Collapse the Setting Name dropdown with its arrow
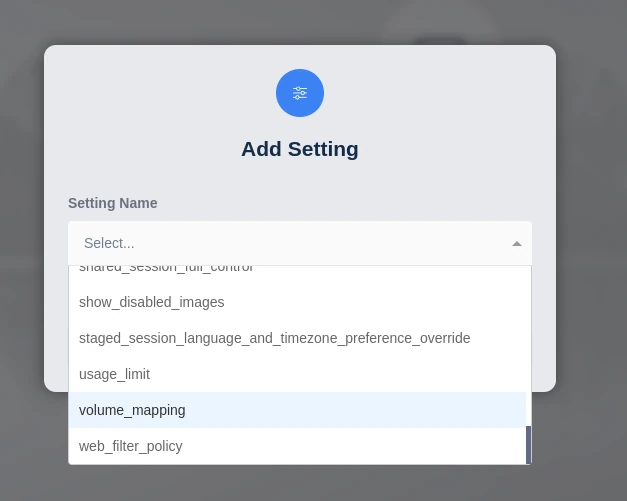The height and width of the screenshot is (501, 627). click(516, 243)
